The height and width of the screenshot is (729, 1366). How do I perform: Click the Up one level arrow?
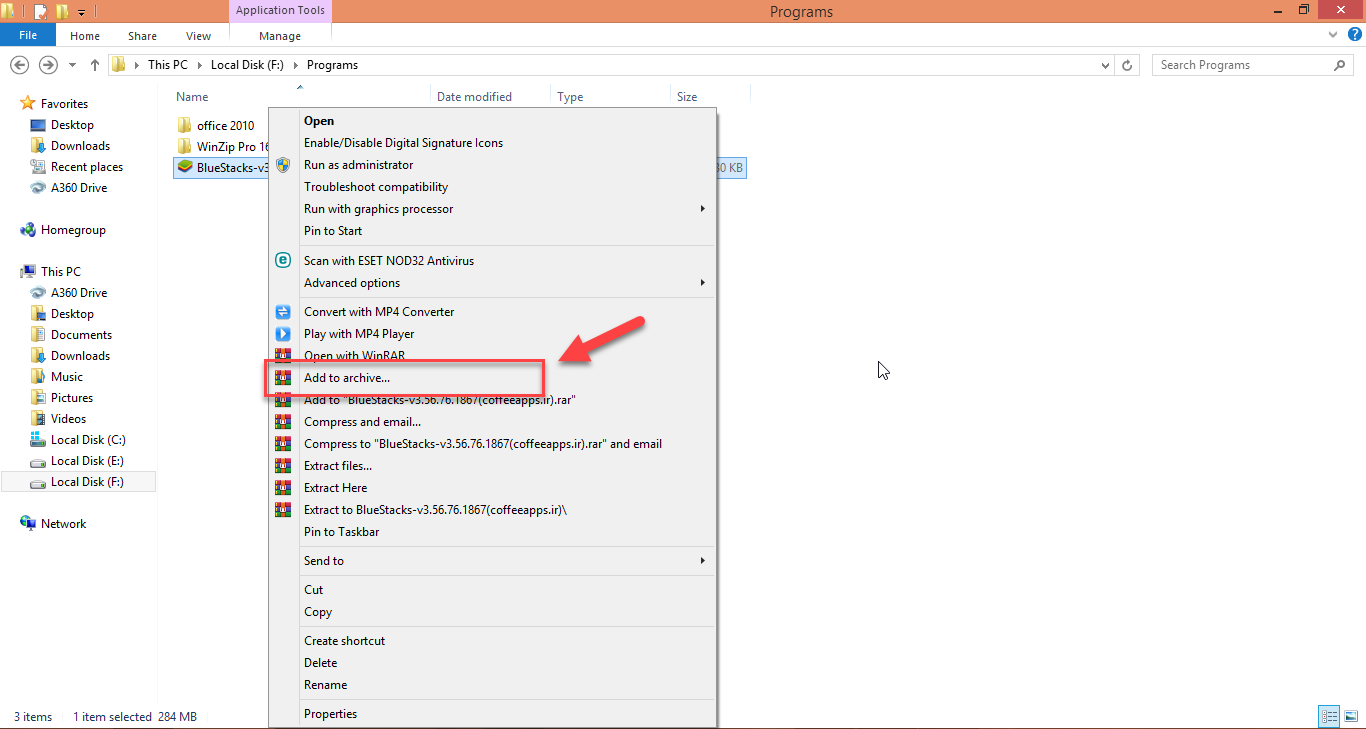pos(95,65)
